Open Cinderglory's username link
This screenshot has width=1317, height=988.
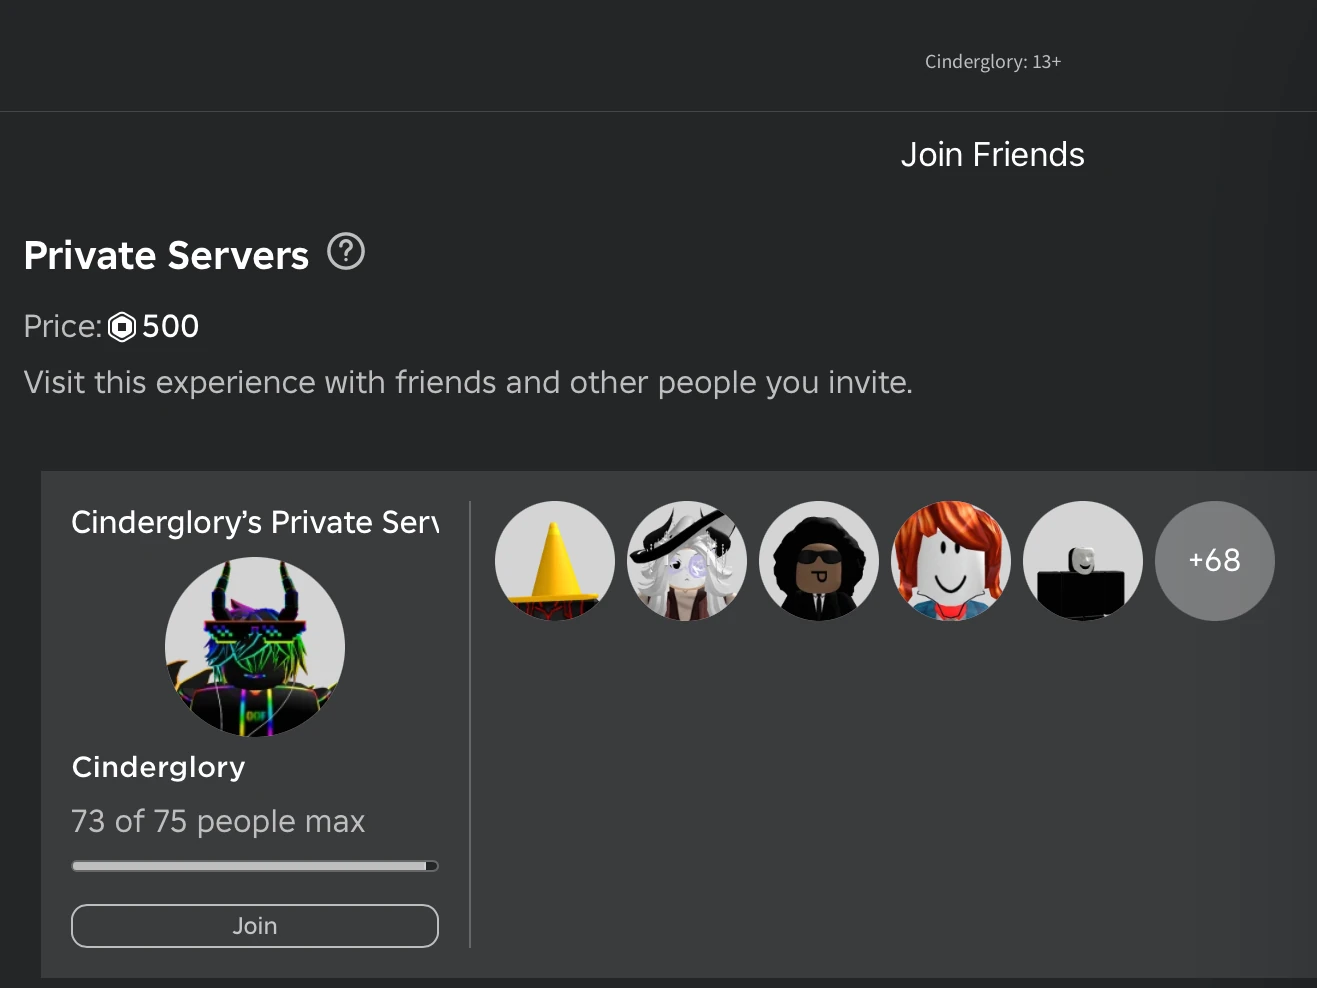tap(158, 767)
